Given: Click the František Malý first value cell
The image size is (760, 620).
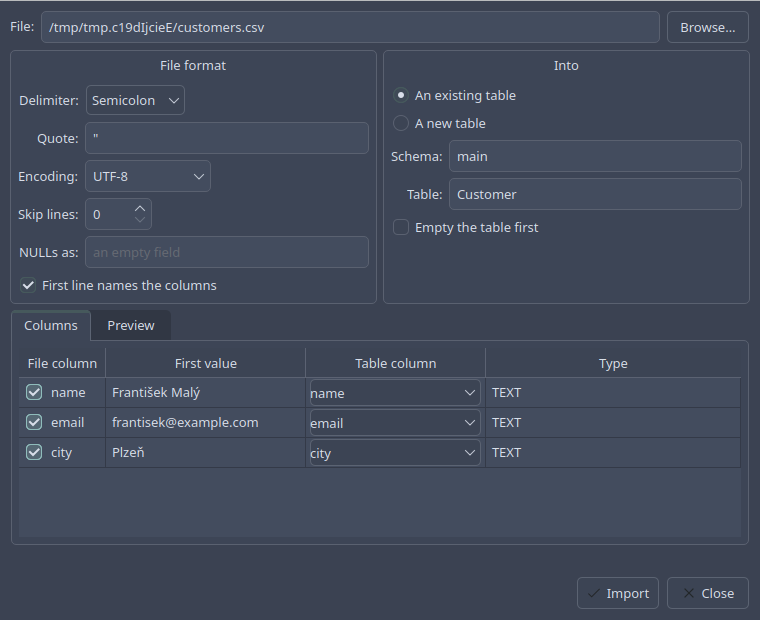Looking at the screenshot, I should pos(206,393).
